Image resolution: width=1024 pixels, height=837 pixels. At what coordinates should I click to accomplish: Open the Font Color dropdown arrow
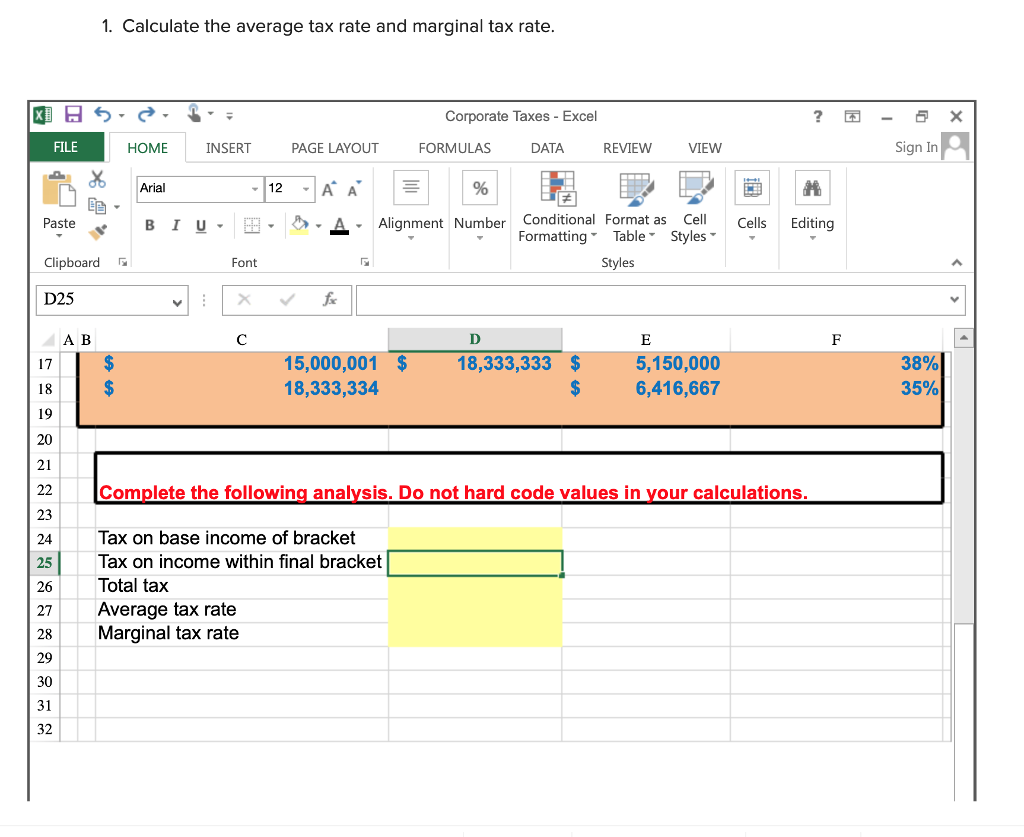tap(357, 225)
